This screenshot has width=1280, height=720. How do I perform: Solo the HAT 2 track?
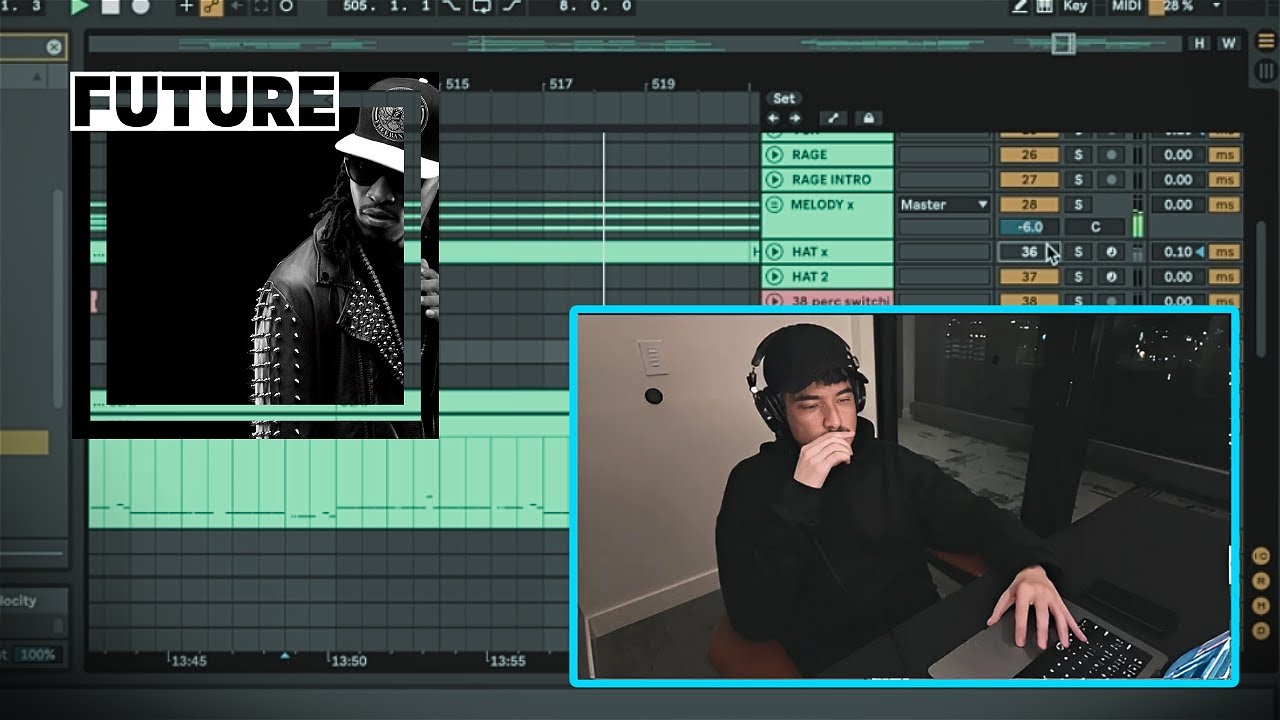(1078, 276)
